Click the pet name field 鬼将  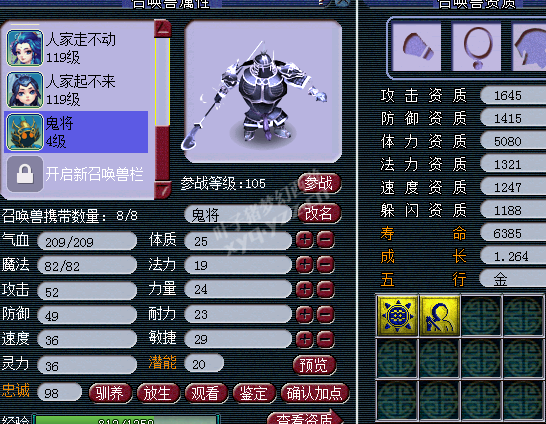click(x=239, y=214)
